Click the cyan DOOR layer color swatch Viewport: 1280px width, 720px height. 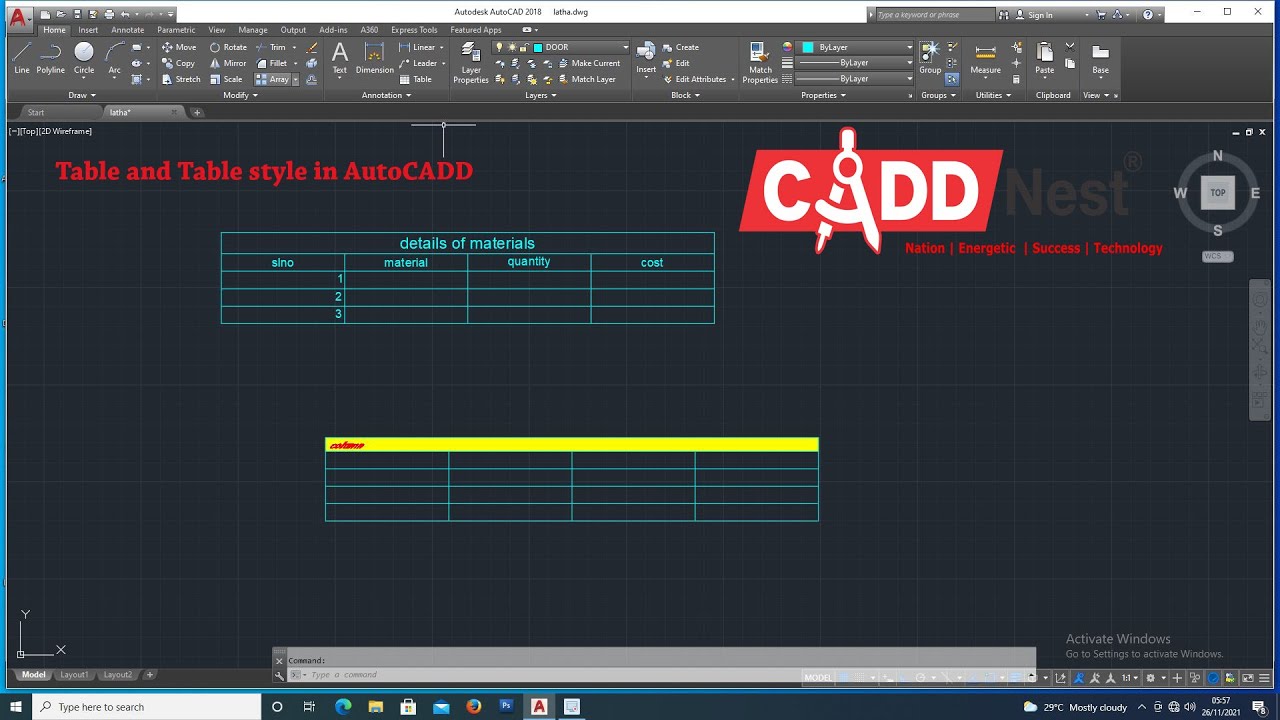tap(538, 47)
